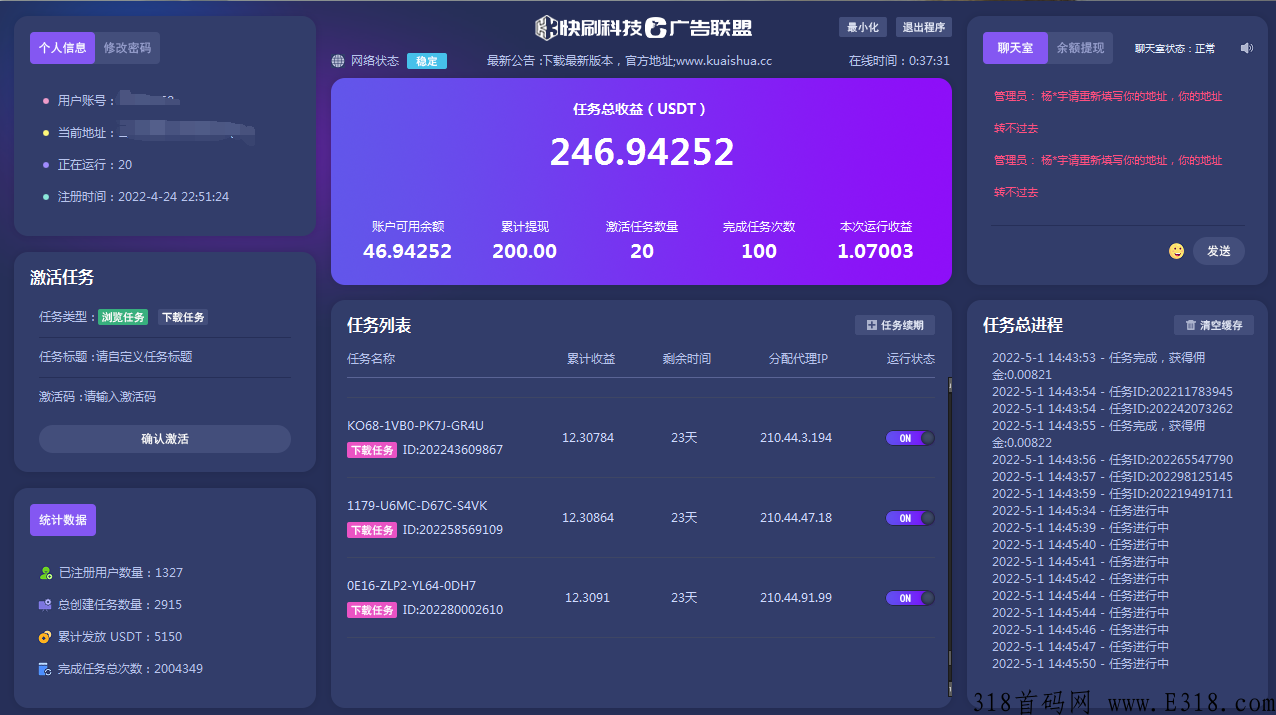Click the 累计收益 column header
The width and height of the screenshot is (1276, 715).
tap(591, 358)
